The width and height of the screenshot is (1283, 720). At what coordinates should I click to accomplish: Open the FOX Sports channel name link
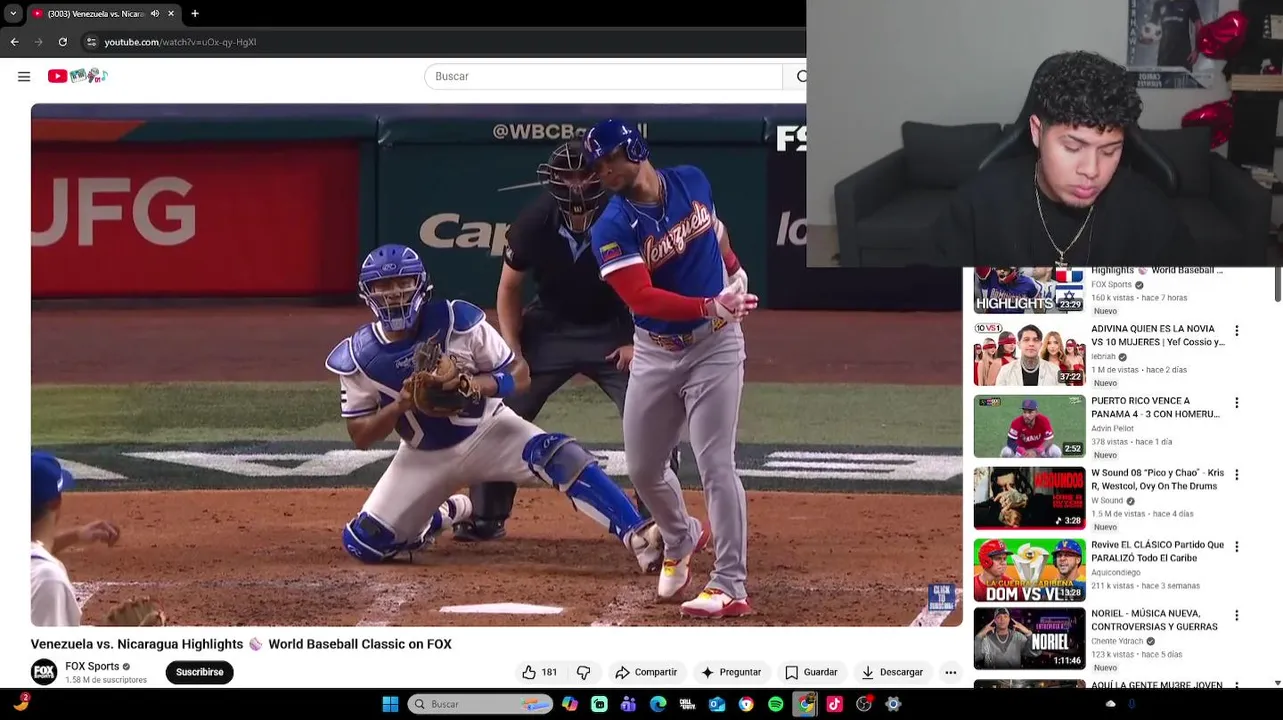tap(92, 666)
